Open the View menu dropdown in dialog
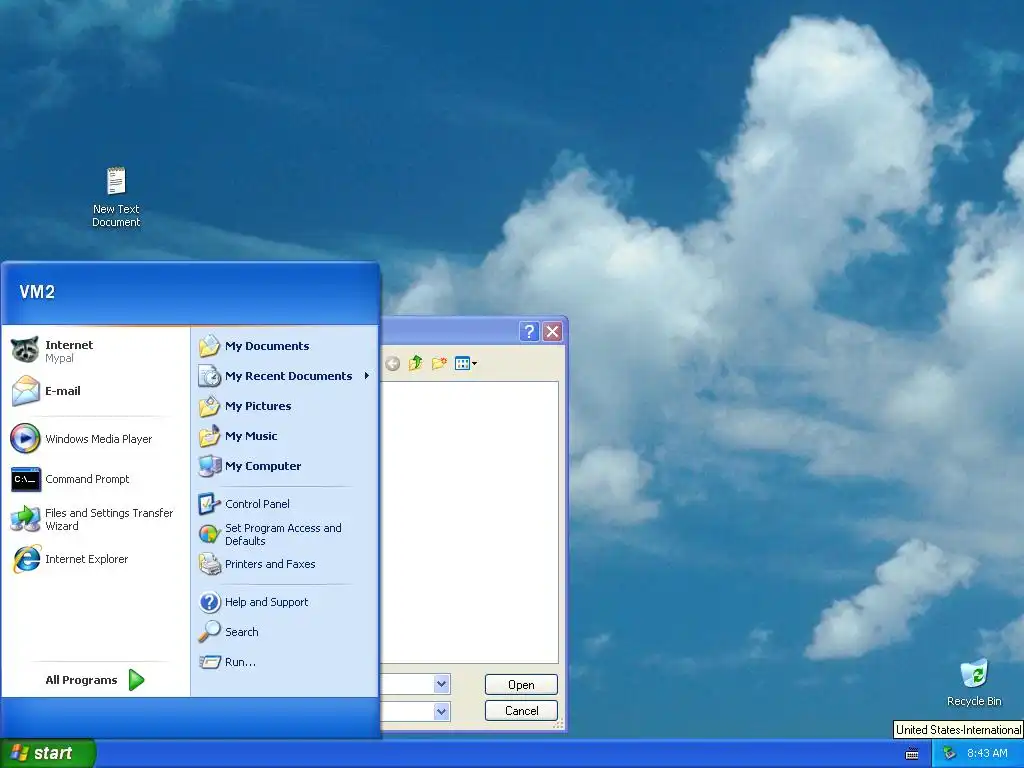The image size is (1024, 768). pos(466,363)
